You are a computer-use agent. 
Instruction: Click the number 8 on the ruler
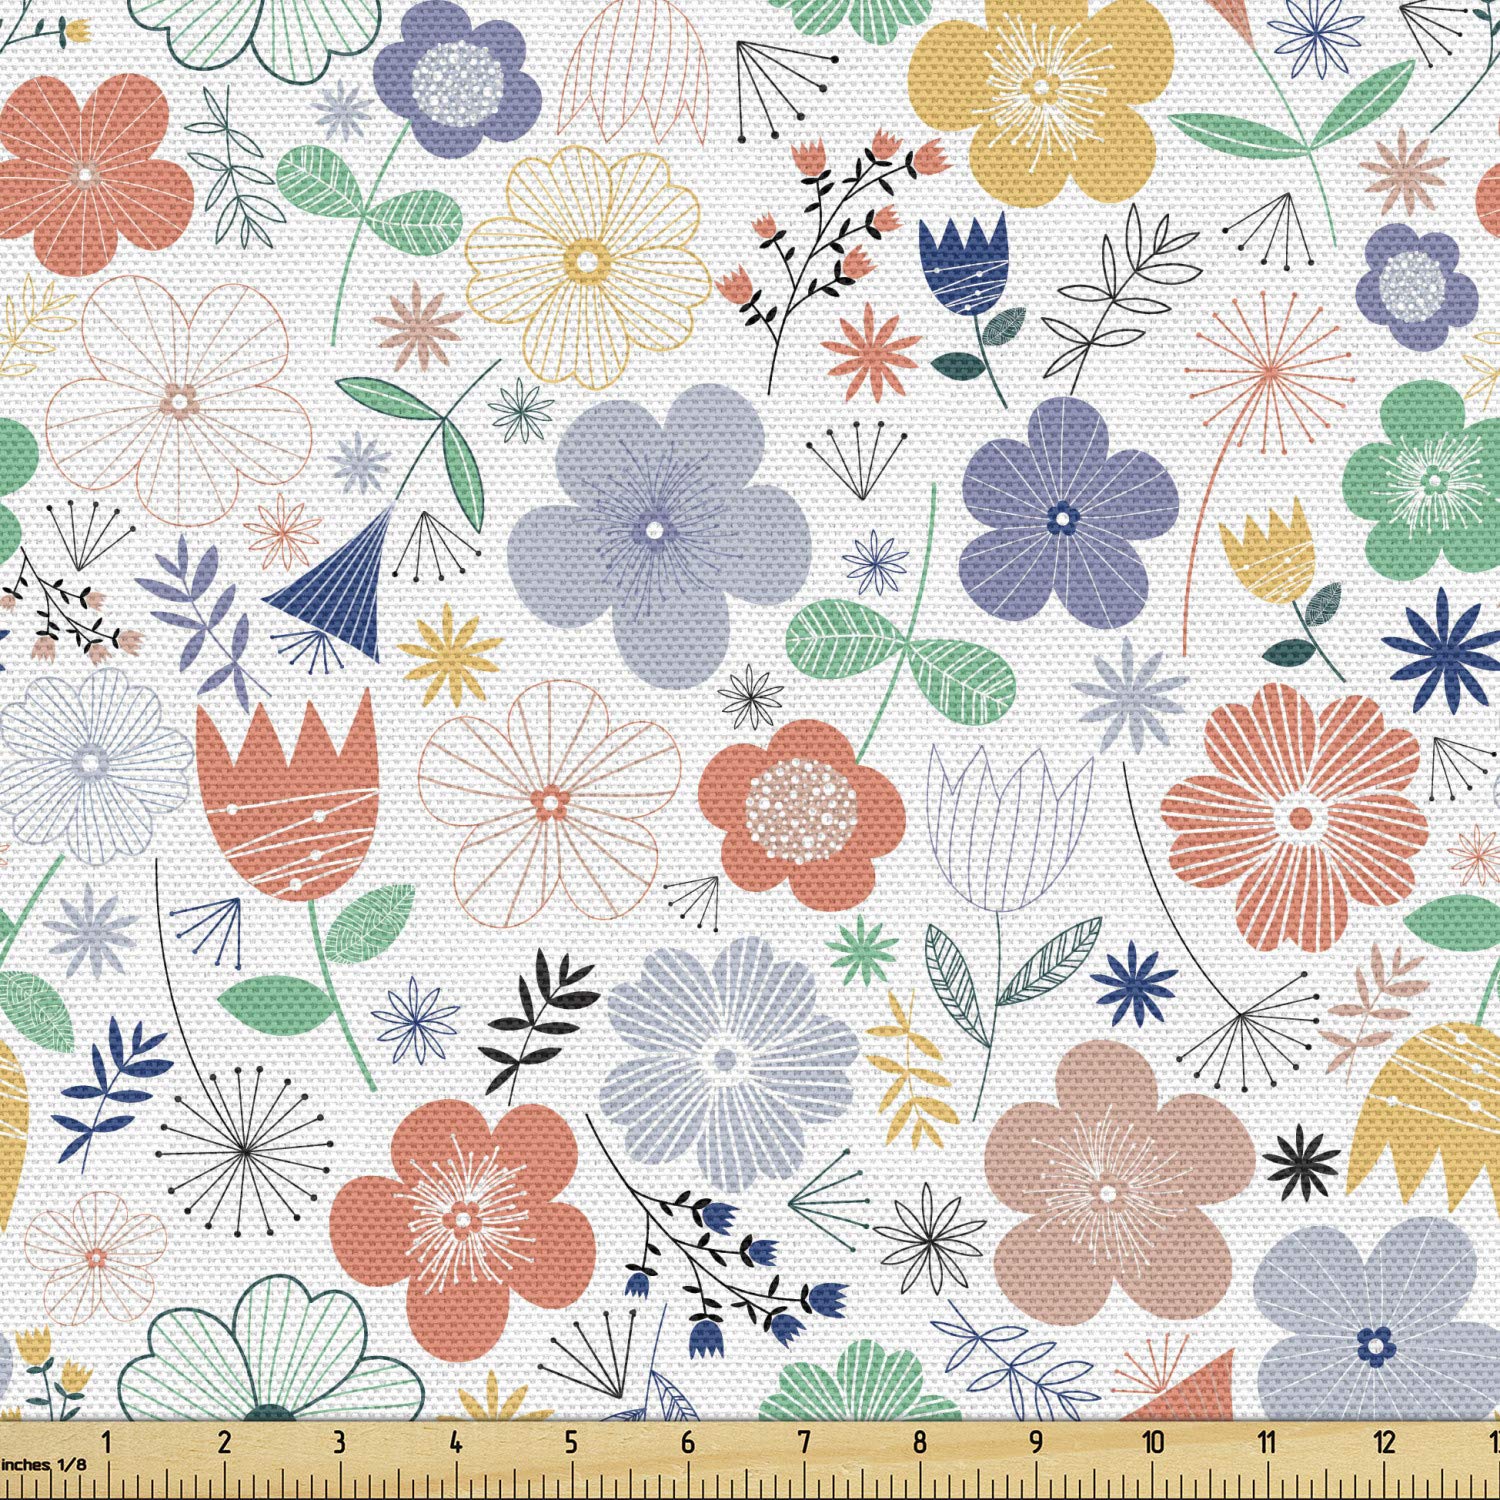coord(919,1441)
